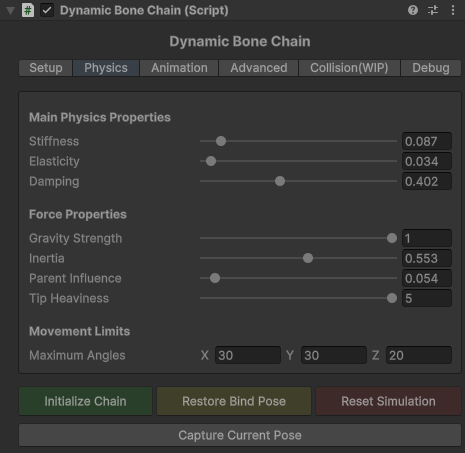
Task: Click the Capture Current Pose button
Action: point(240,435)
